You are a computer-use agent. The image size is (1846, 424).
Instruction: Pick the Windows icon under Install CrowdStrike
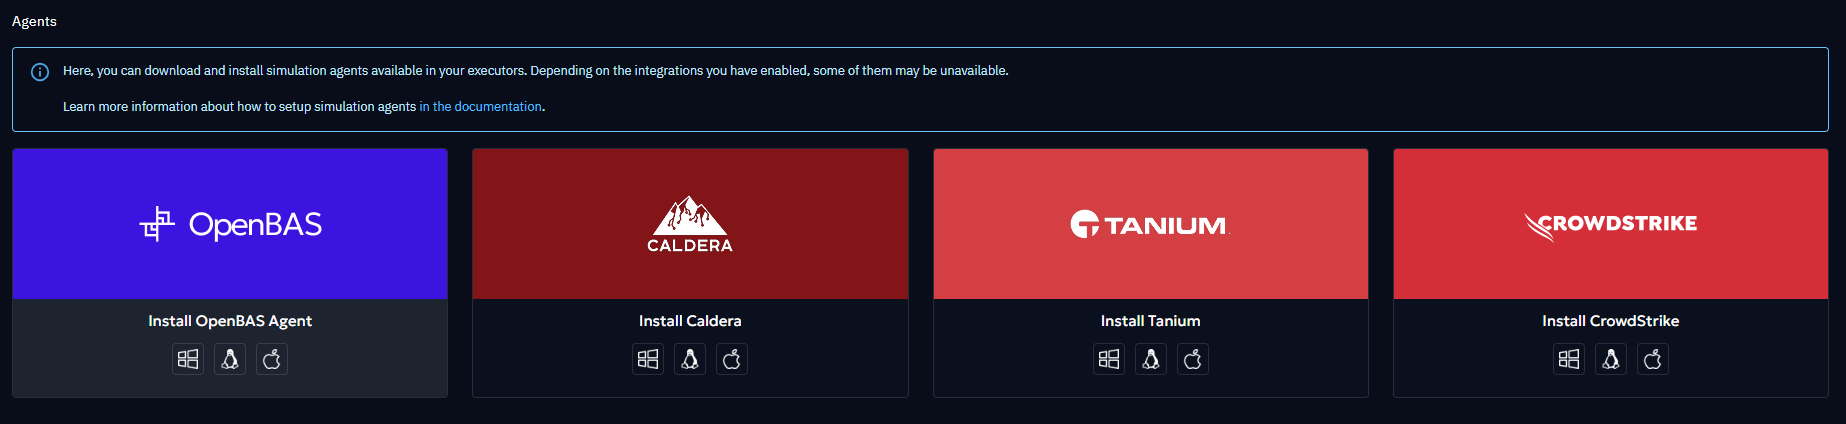[x=1569, y=359]
